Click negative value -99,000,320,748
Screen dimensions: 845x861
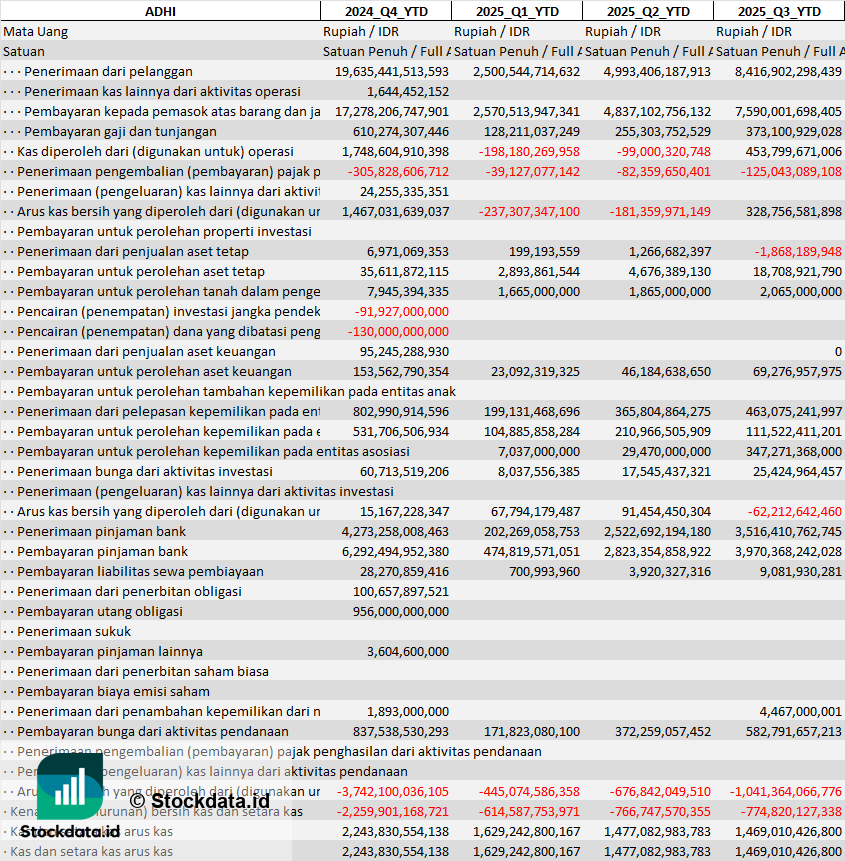click(663, 152)
